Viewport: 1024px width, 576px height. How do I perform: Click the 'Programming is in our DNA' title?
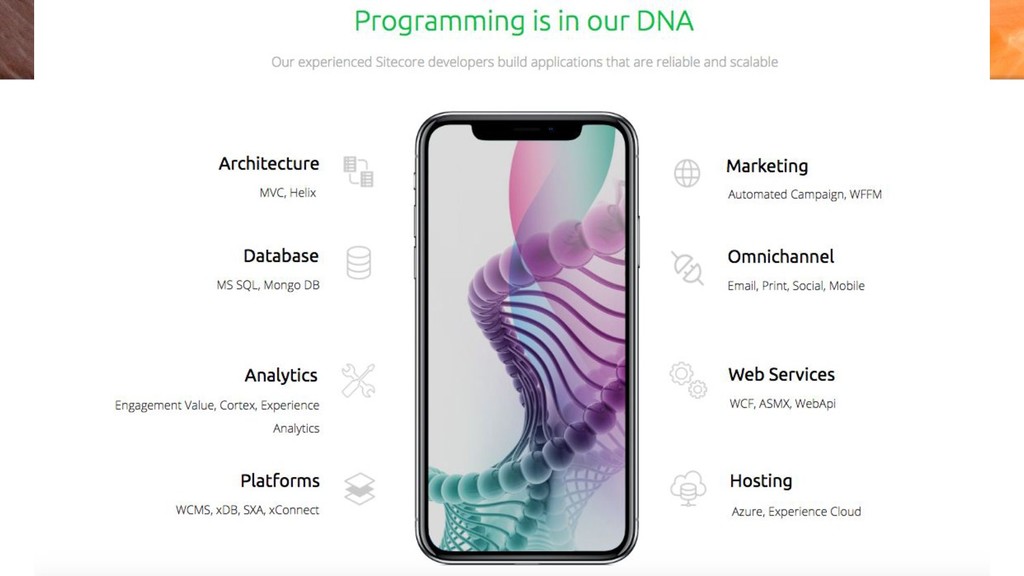(524, 21)
